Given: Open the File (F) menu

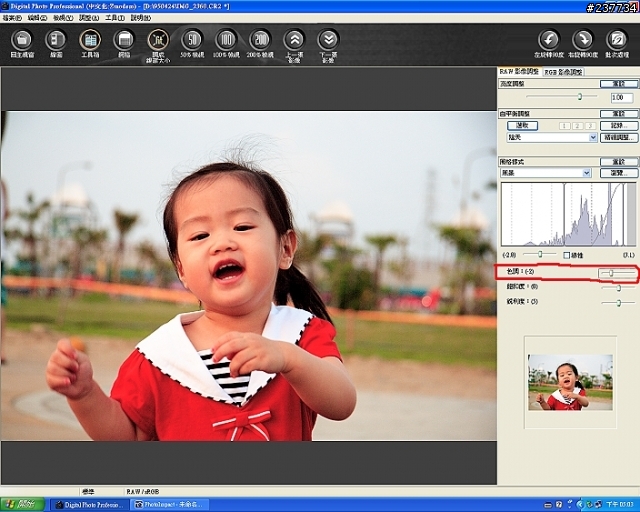Looking at the screenshot, I should pos(12,18).
